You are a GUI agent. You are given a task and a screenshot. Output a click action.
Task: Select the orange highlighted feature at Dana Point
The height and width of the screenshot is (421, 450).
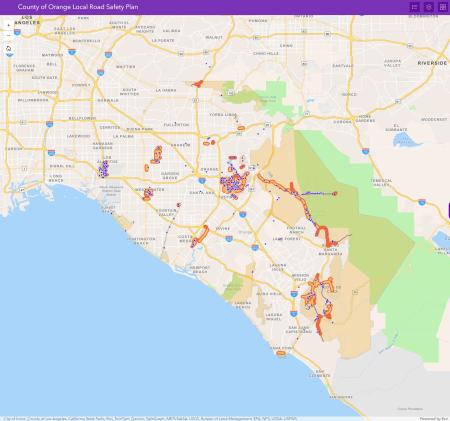click(x=281, y=353)
